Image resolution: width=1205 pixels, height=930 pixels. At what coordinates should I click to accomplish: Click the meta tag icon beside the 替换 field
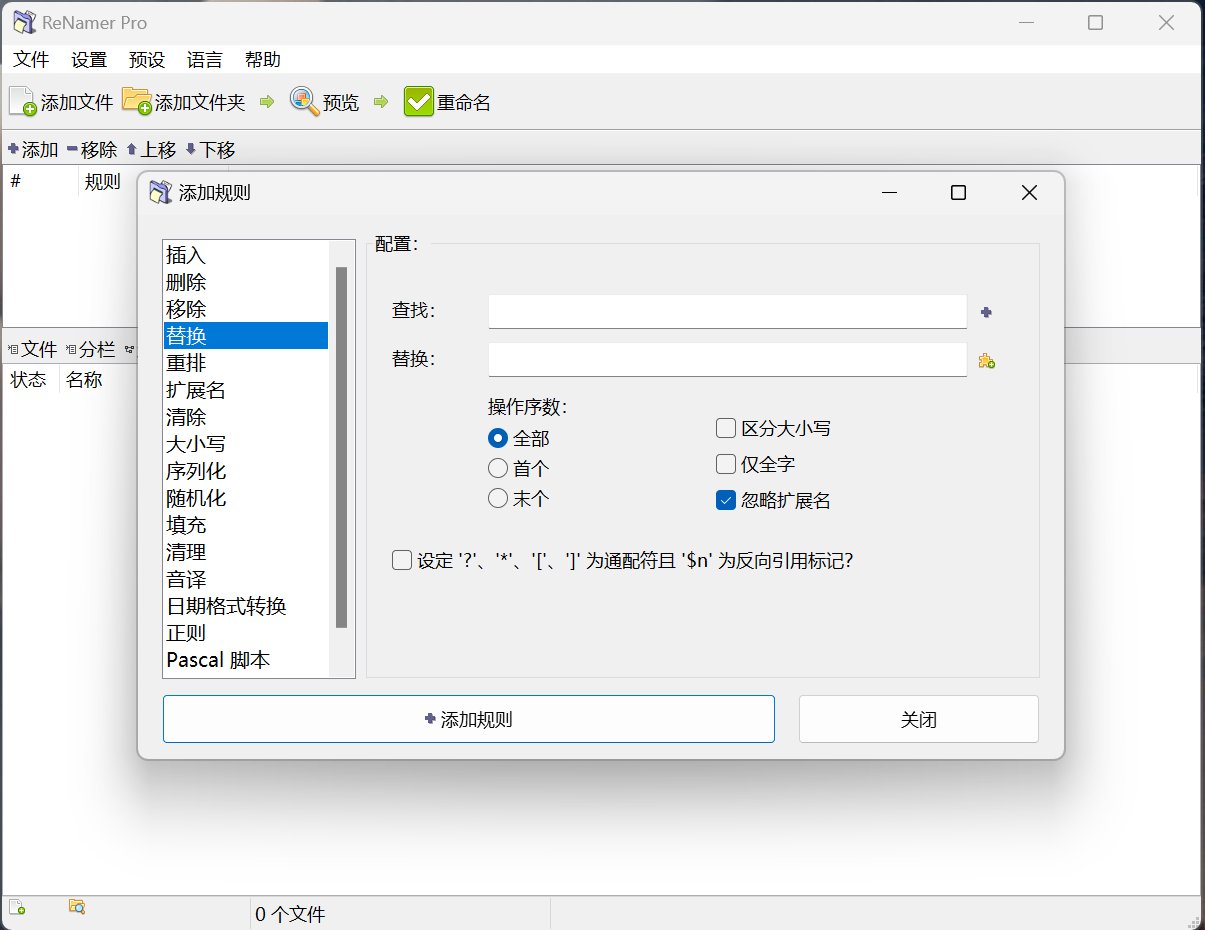click(986, 361)
